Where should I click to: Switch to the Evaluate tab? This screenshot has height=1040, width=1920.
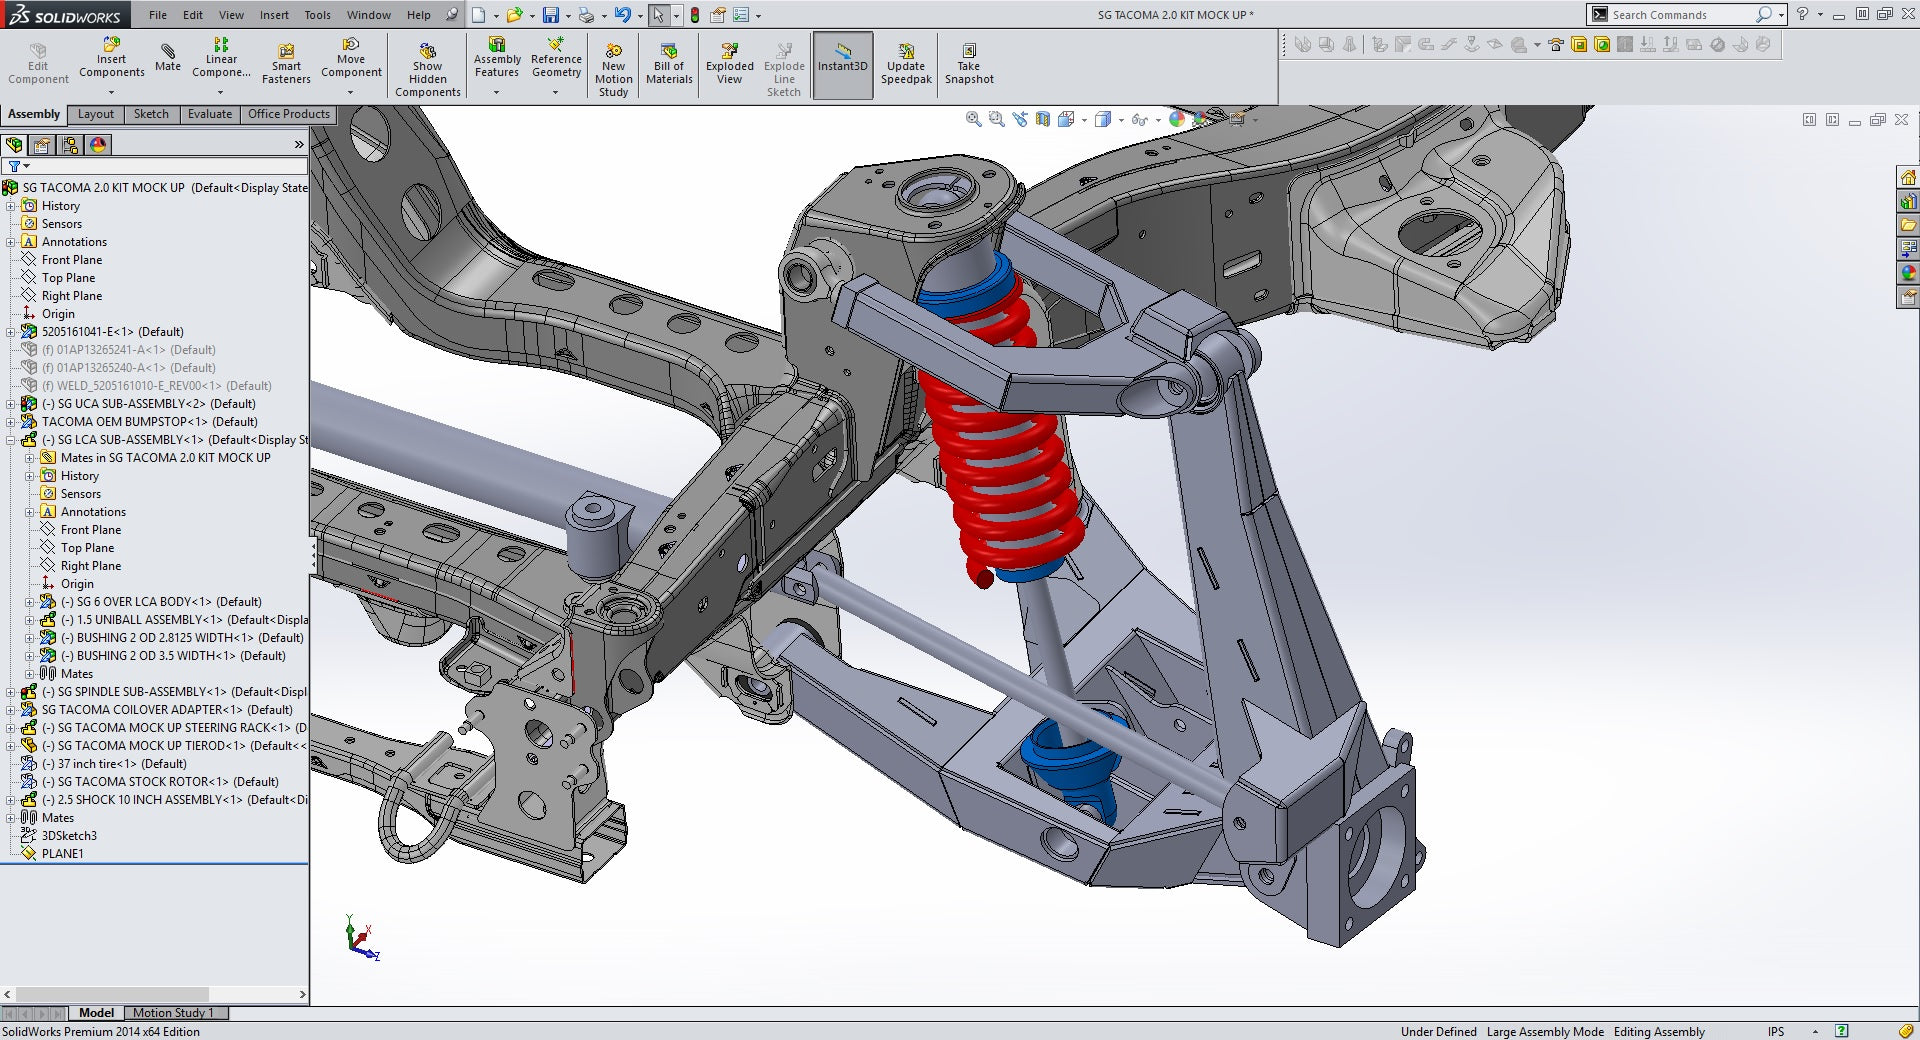pyautogui.click(x=210, y=114)
